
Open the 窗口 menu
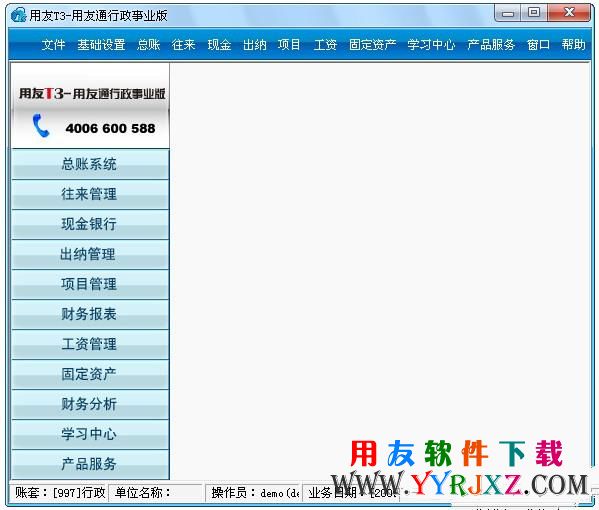point(538,45)
